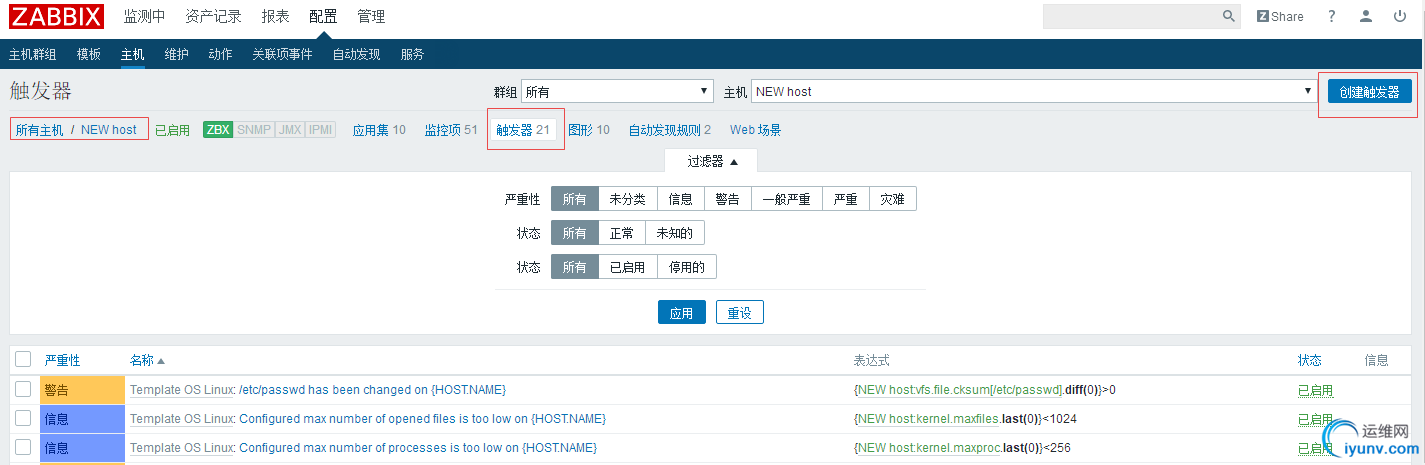Set severity filter to 严重
The height and width of the screenshot is (465, 1425).
point(846,199)
